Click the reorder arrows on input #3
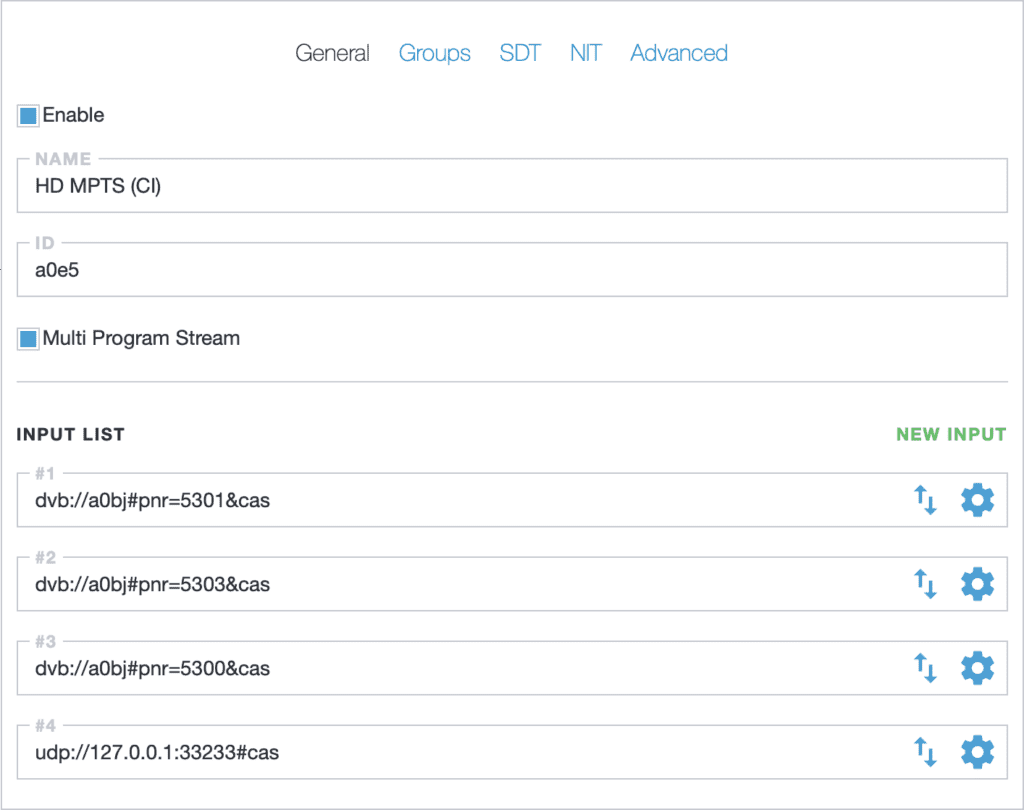The image size is (1024, 810). (x=926, y=668)
